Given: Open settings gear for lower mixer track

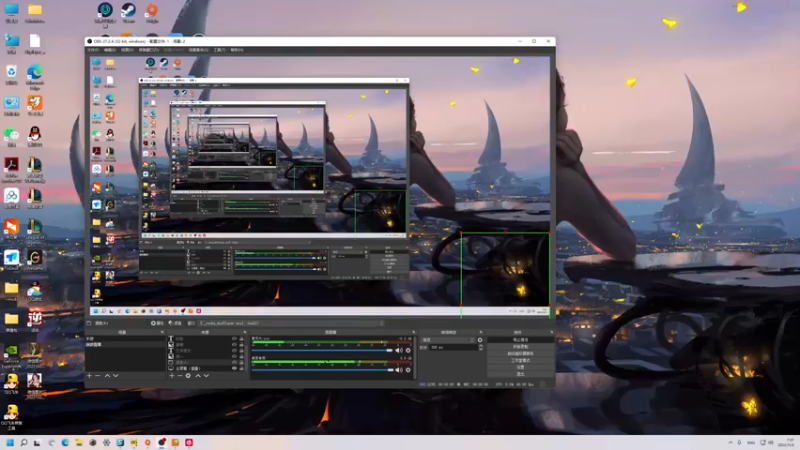Looking at the screenshot, I should coord(408,370).
